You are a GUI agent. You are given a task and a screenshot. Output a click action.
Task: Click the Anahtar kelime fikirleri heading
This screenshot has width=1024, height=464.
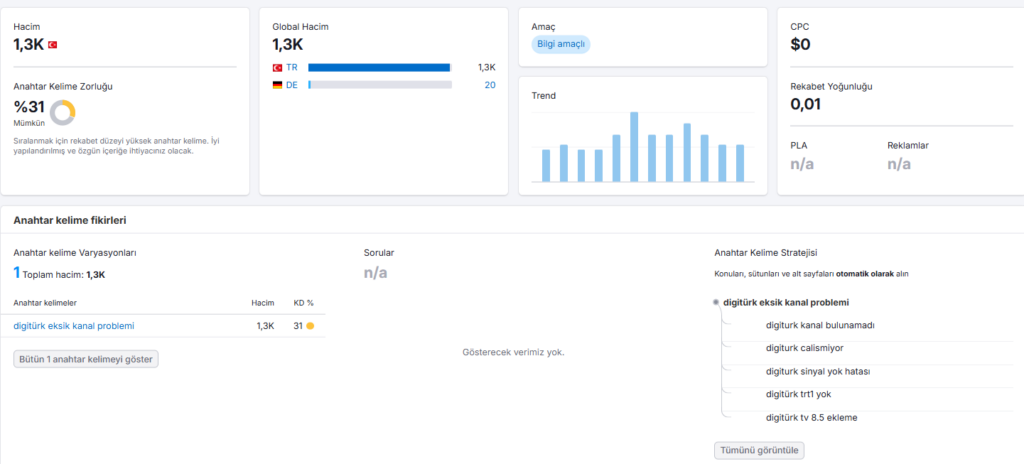pyautogui.click(x=70, y=220)
